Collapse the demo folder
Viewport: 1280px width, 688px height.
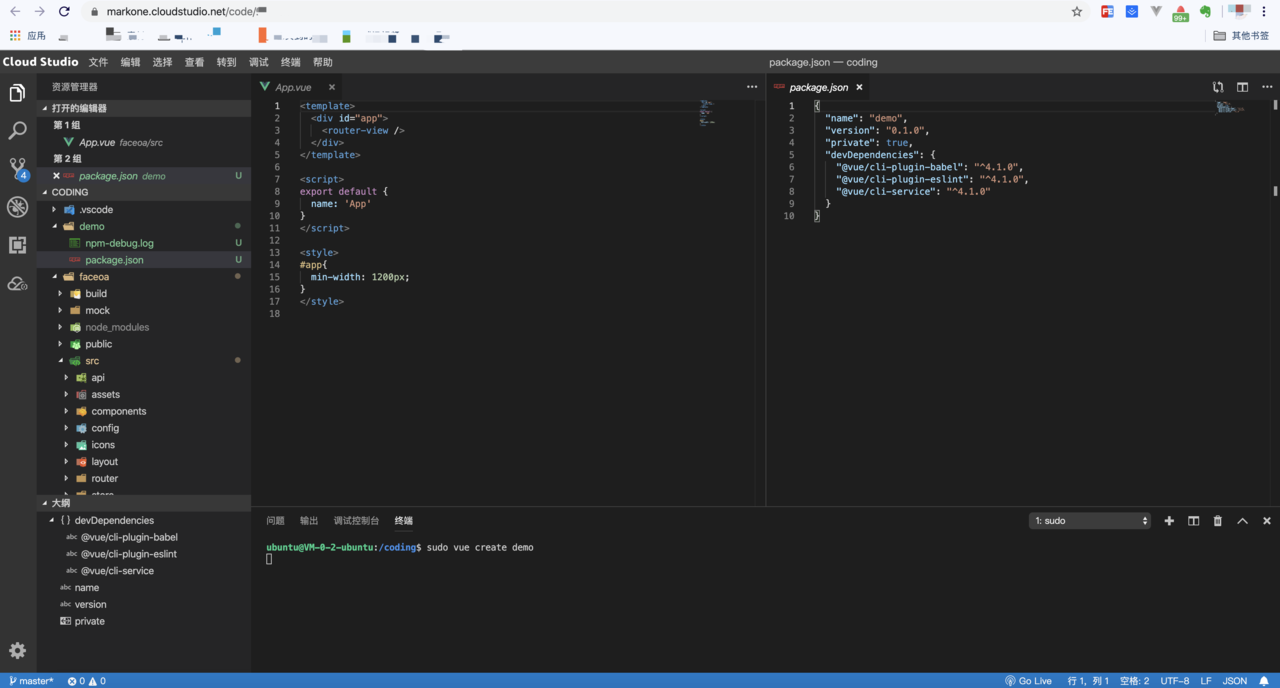[54, 226]
